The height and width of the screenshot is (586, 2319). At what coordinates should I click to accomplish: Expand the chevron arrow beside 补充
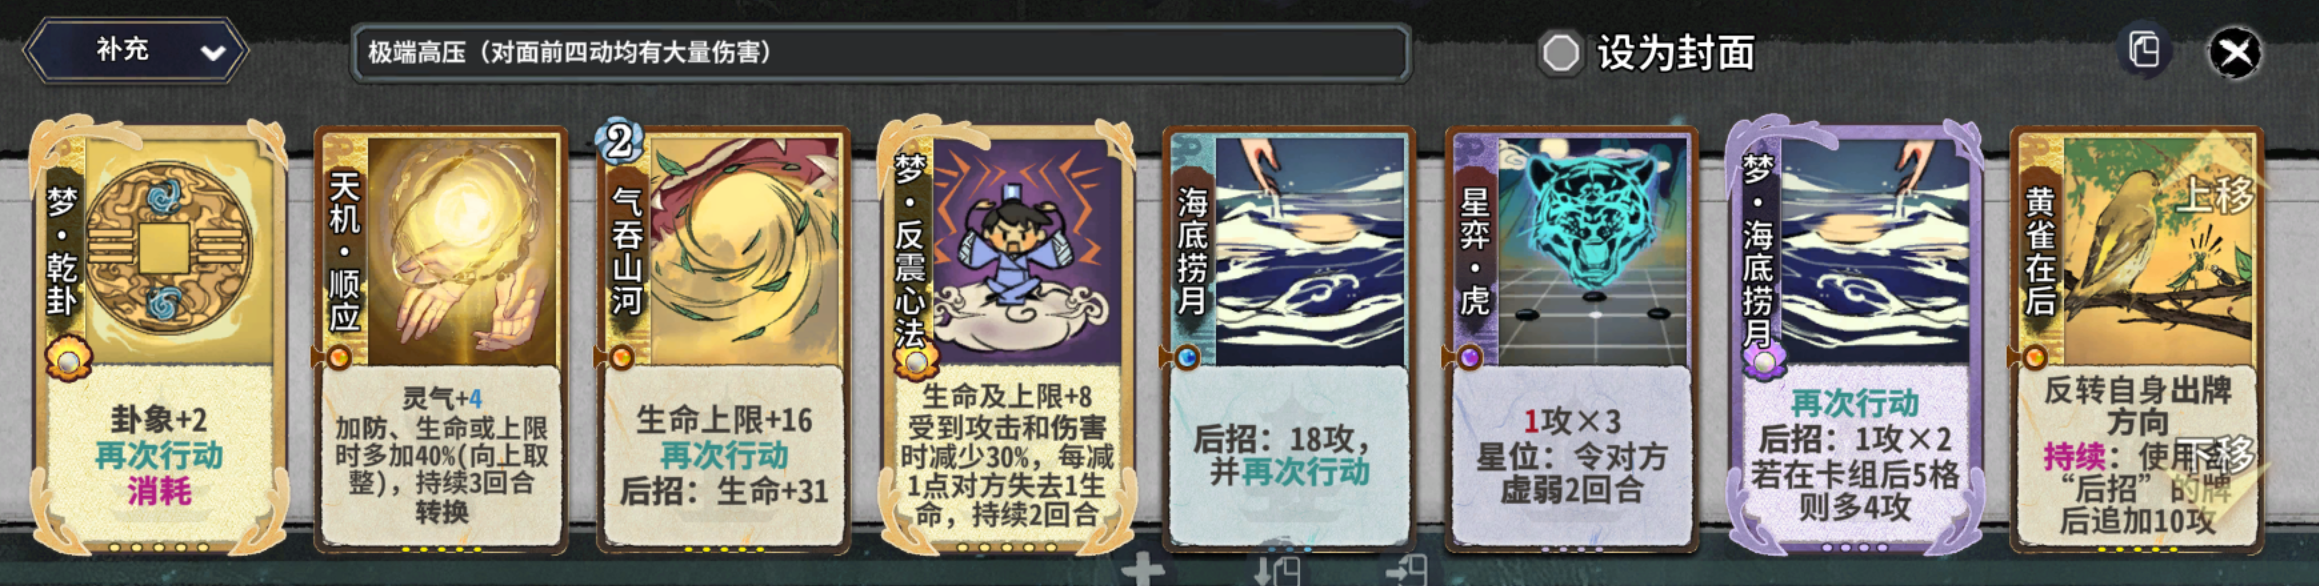pyautogui.click(x=213, y=52)
